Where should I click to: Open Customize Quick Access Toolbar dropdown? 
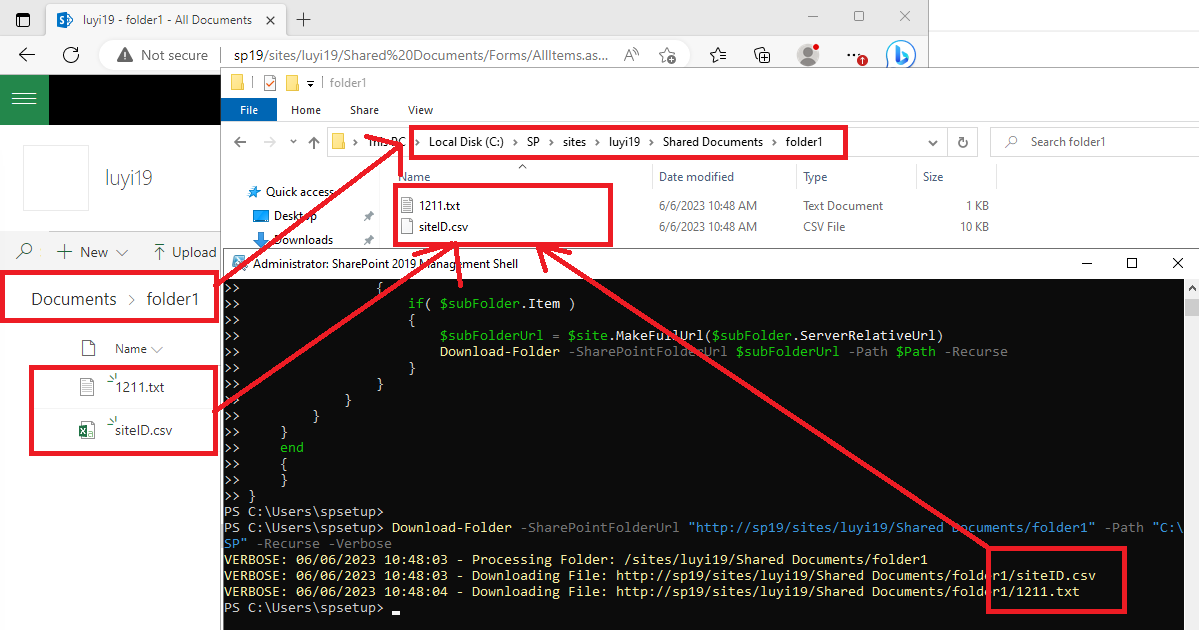[310, 84]
